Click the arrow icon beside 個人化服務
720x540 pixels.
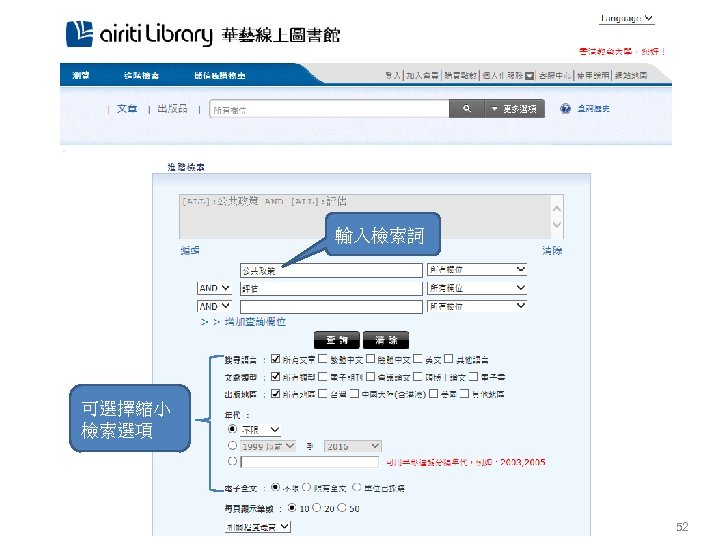click(529, 76)
